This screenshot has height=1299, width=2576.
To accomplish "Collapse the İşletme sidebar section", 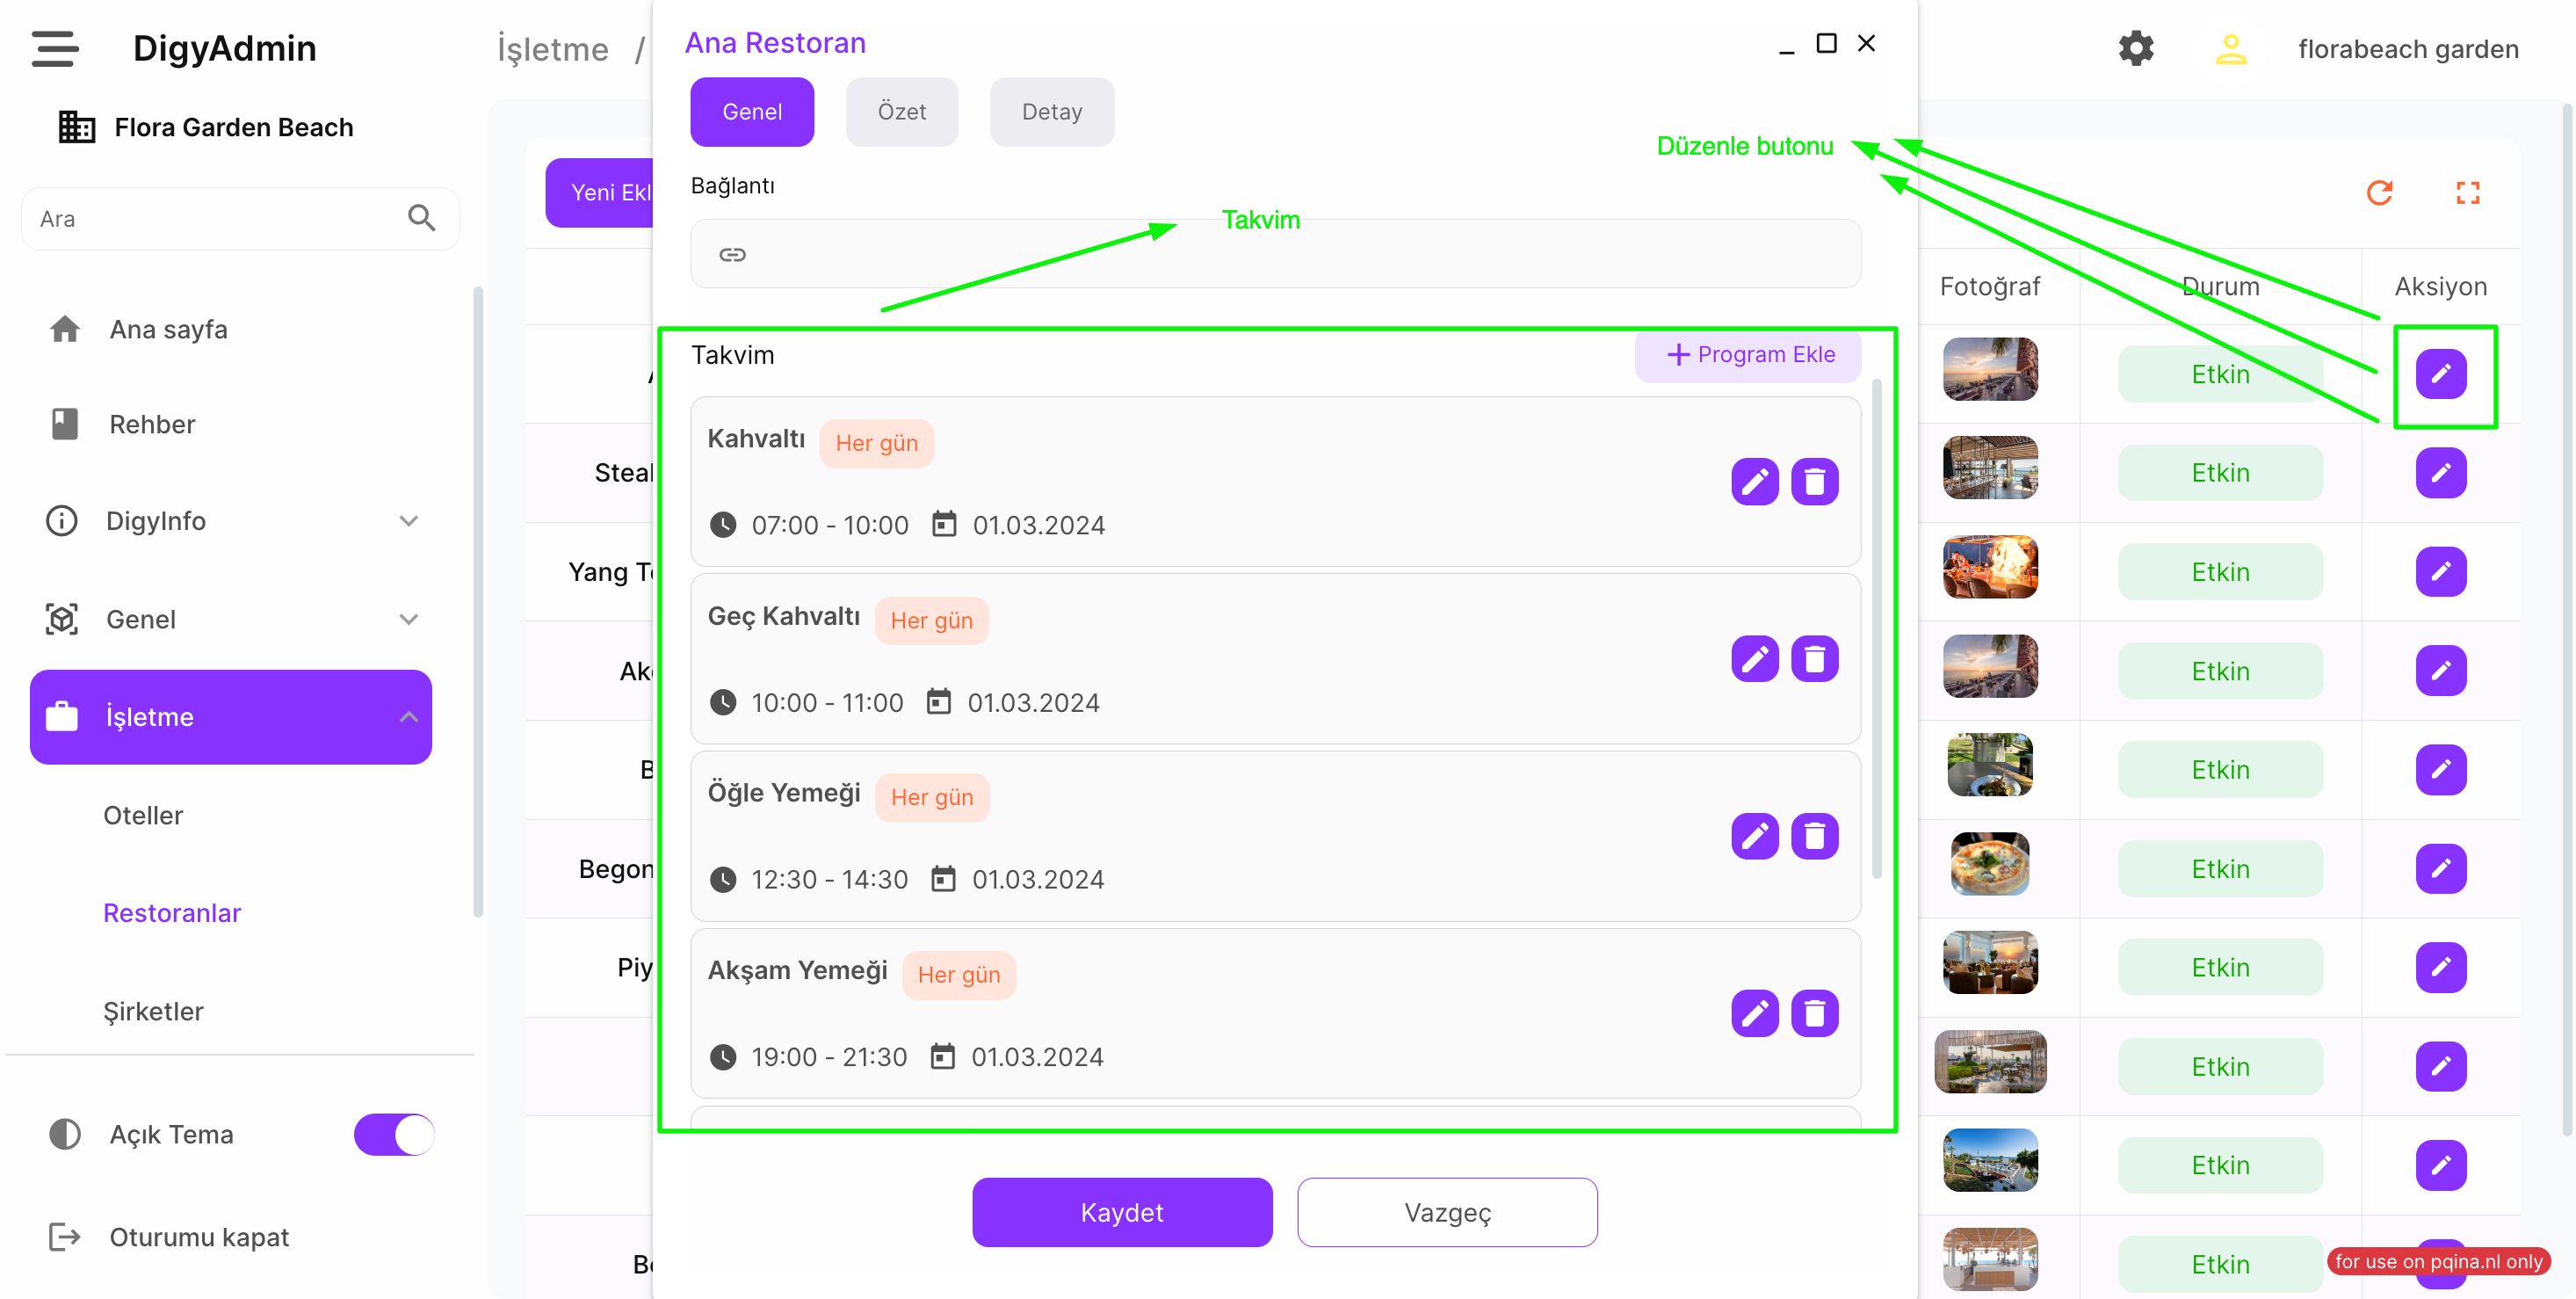I will [x=408, y=717].
